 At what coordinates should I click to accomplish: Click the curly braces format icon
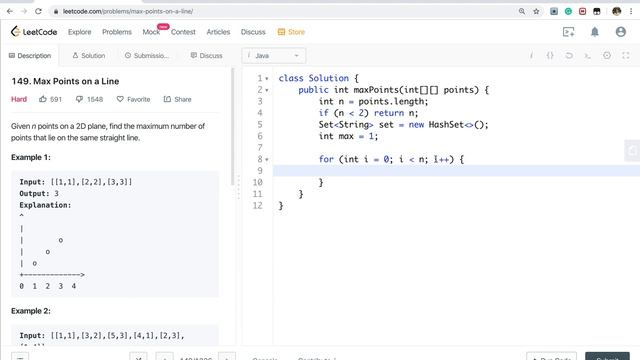tap(550, 56)
